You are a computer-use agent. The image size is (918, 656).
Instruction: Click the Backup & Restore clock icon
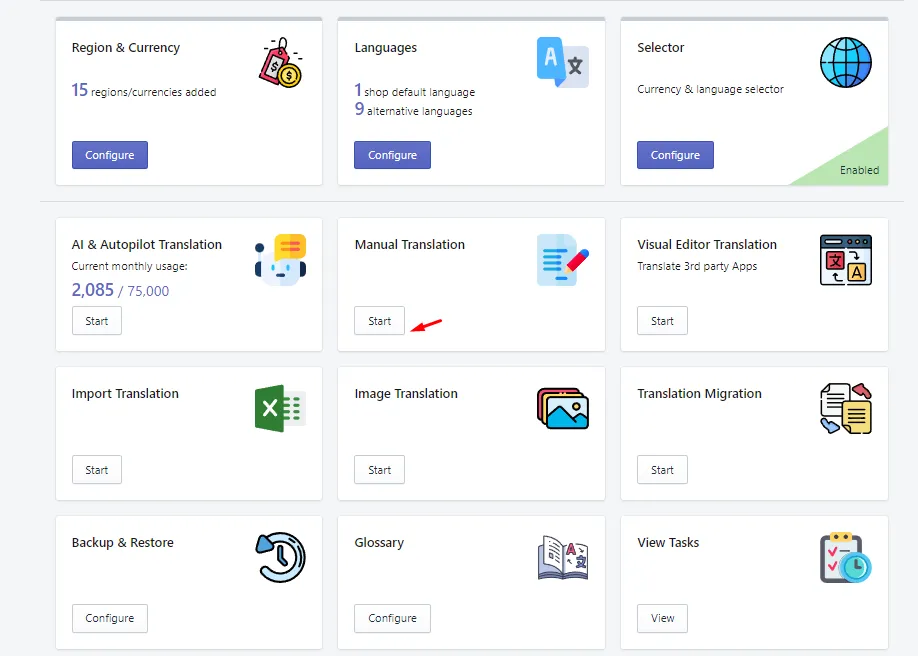tap(280, 557)
